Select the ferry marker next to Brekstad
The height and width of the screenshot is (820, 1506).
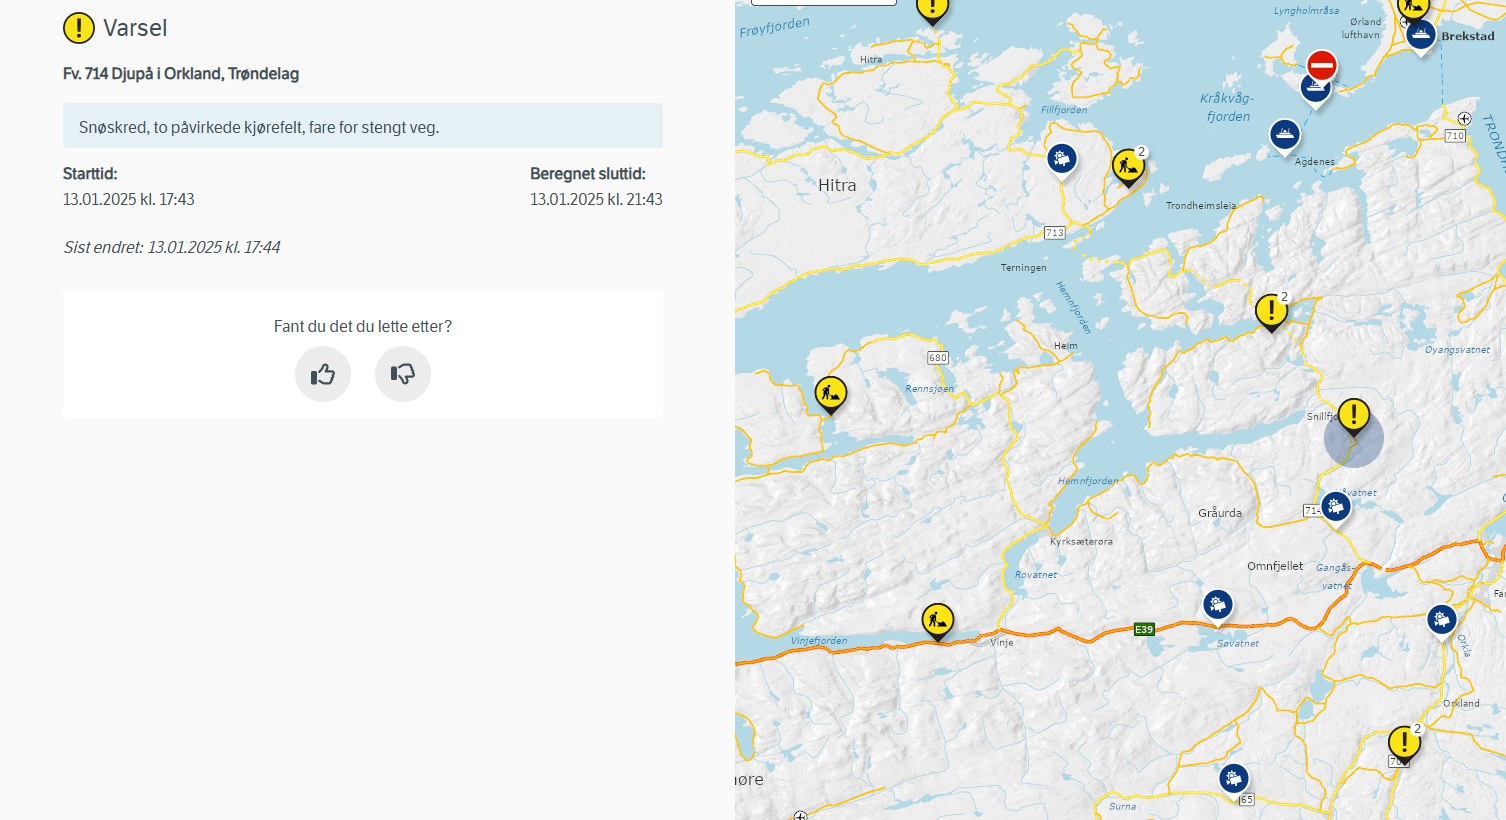coord(1420,35)
